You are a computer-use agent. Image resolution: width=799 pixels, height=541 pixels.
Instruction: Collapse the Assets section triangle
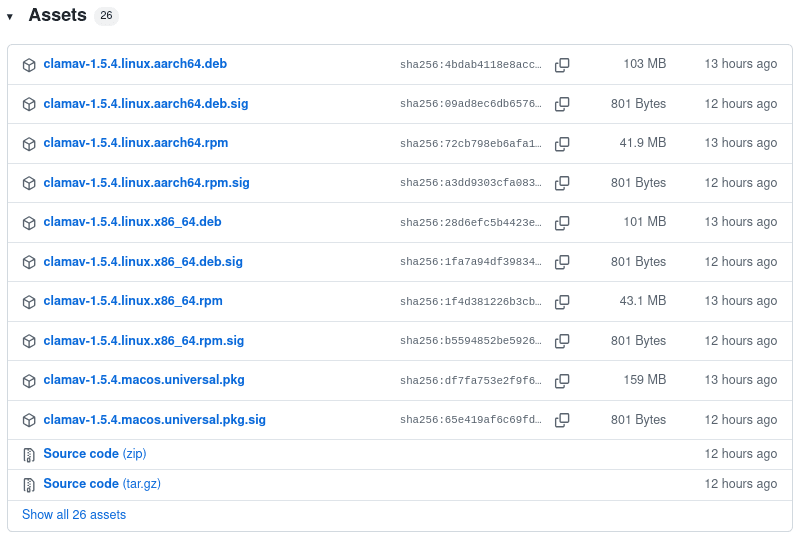10,17
